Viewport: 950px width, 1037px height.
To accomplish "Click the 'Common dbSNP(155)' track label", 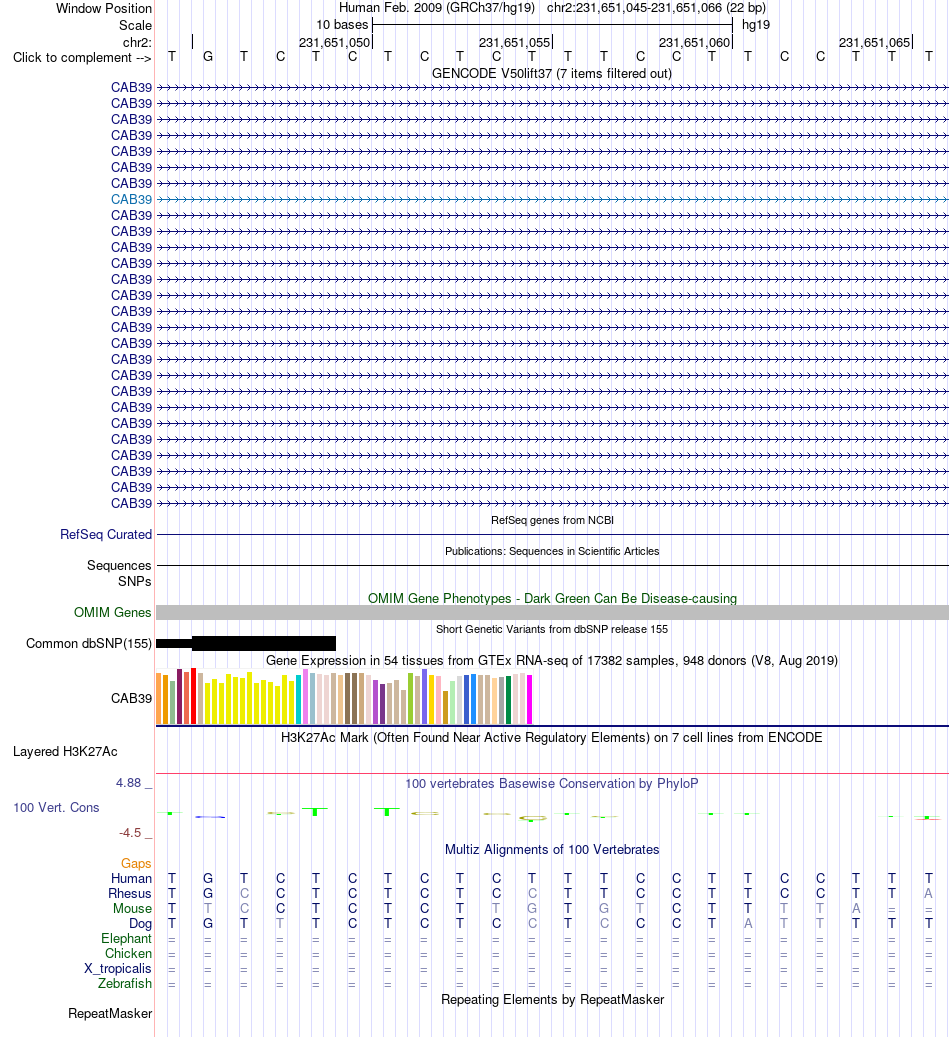I will [x=89, y=643].
